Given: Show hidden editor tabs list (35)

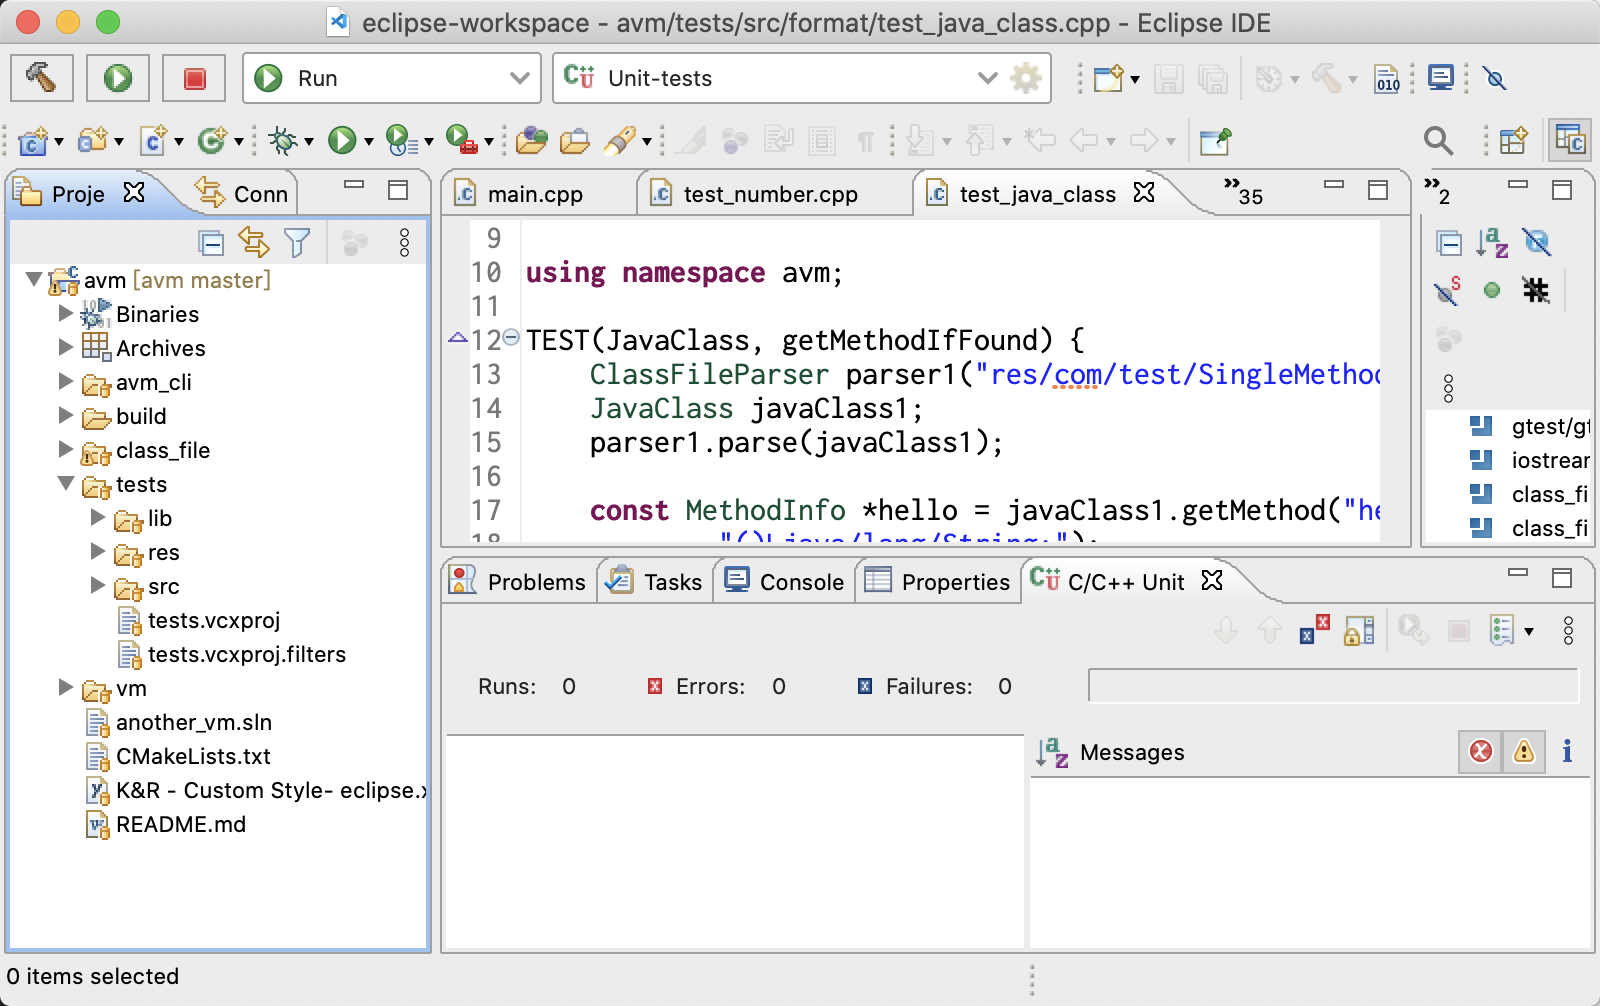Looking at the screenshot, I should coord(1243,192).
